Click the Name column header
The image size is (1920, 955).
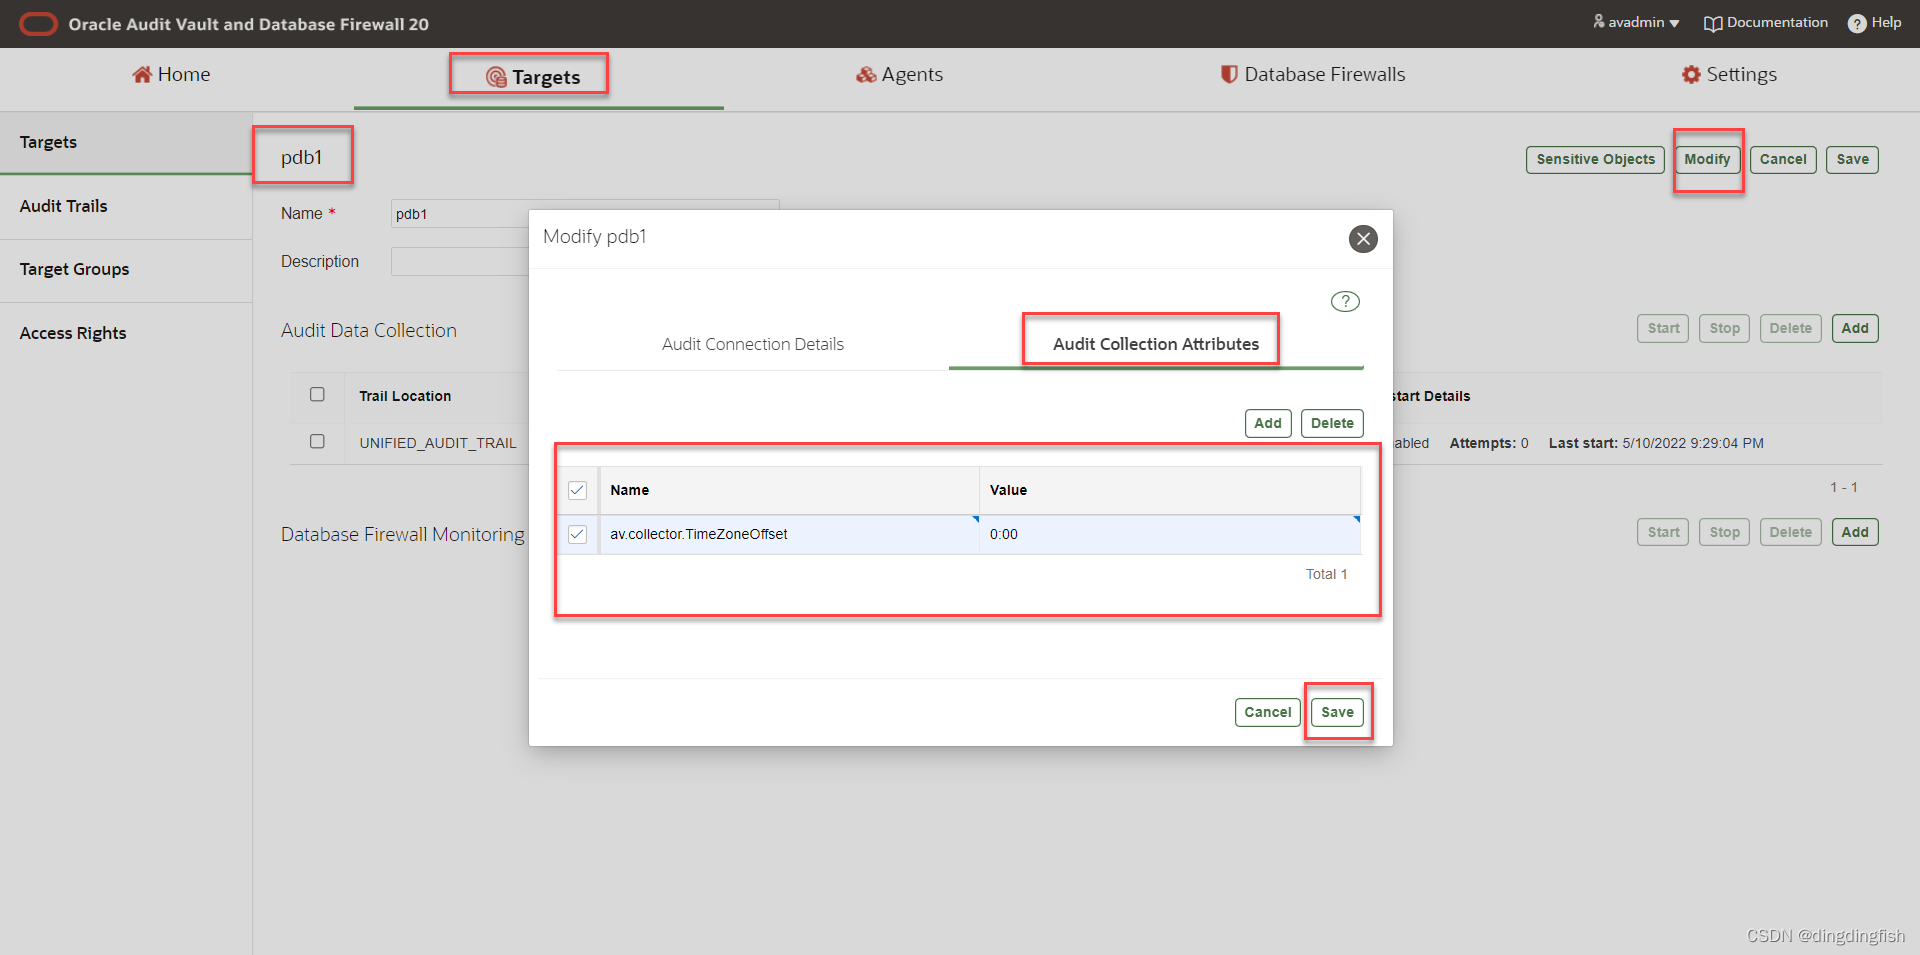coord(789,490)
